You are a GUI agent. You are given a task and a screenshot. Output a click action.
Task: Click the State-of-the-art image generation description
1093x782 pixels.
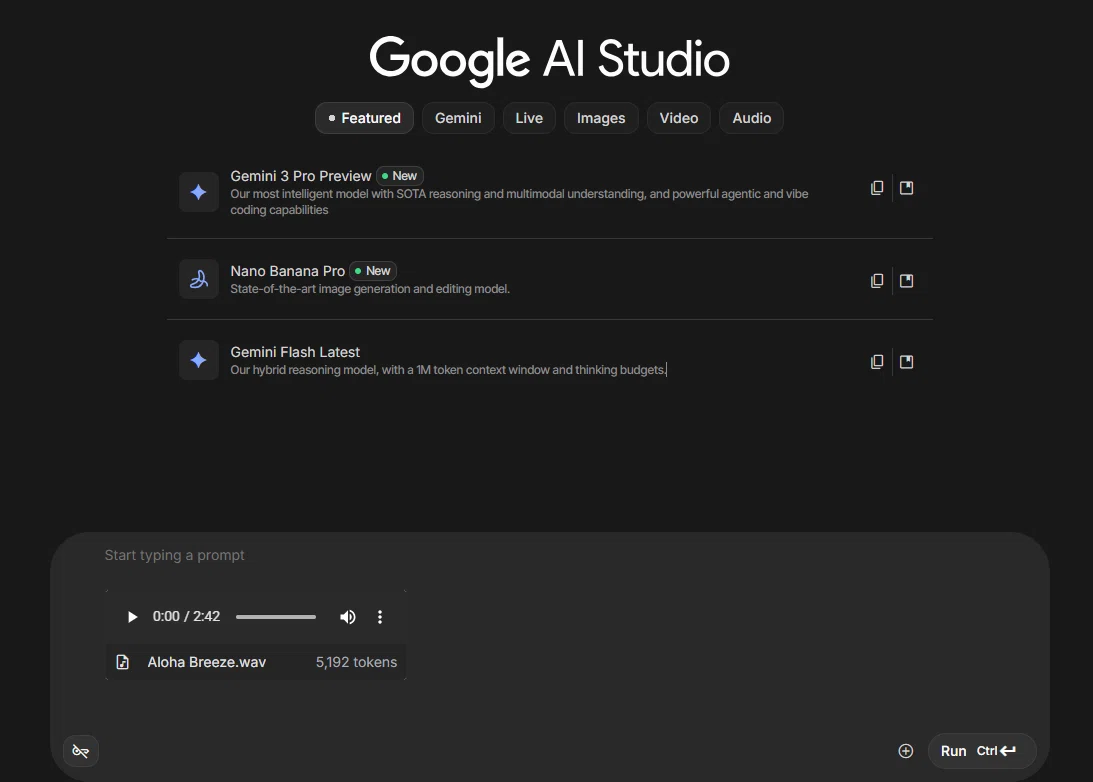370,289
